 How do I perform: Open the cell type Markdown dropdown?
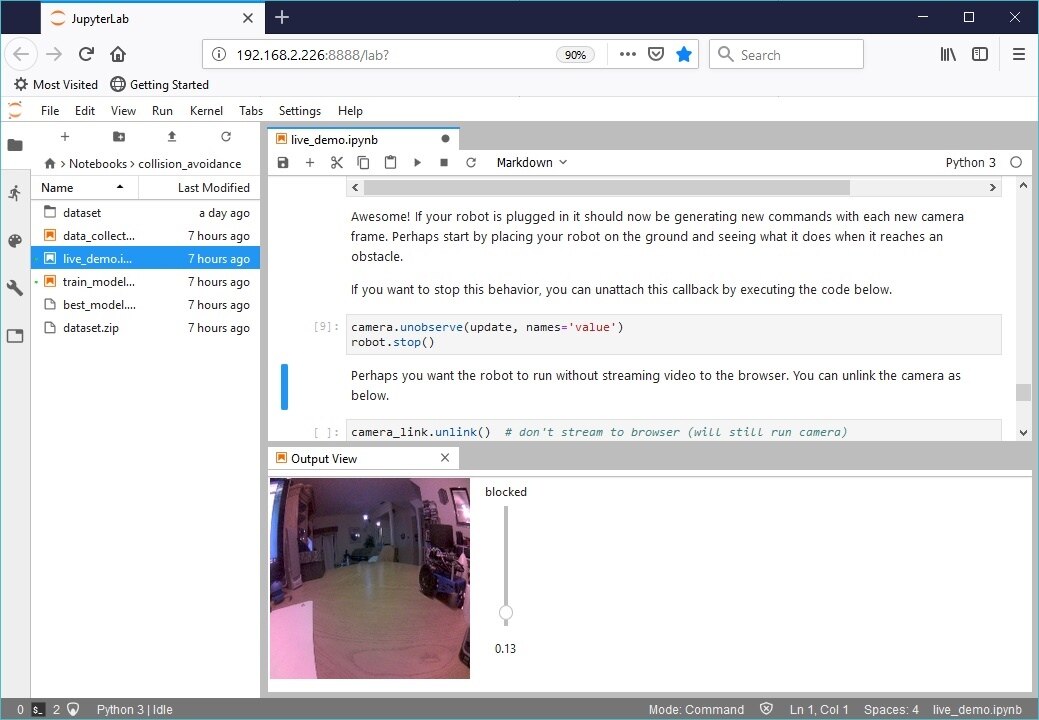point(531,162)
